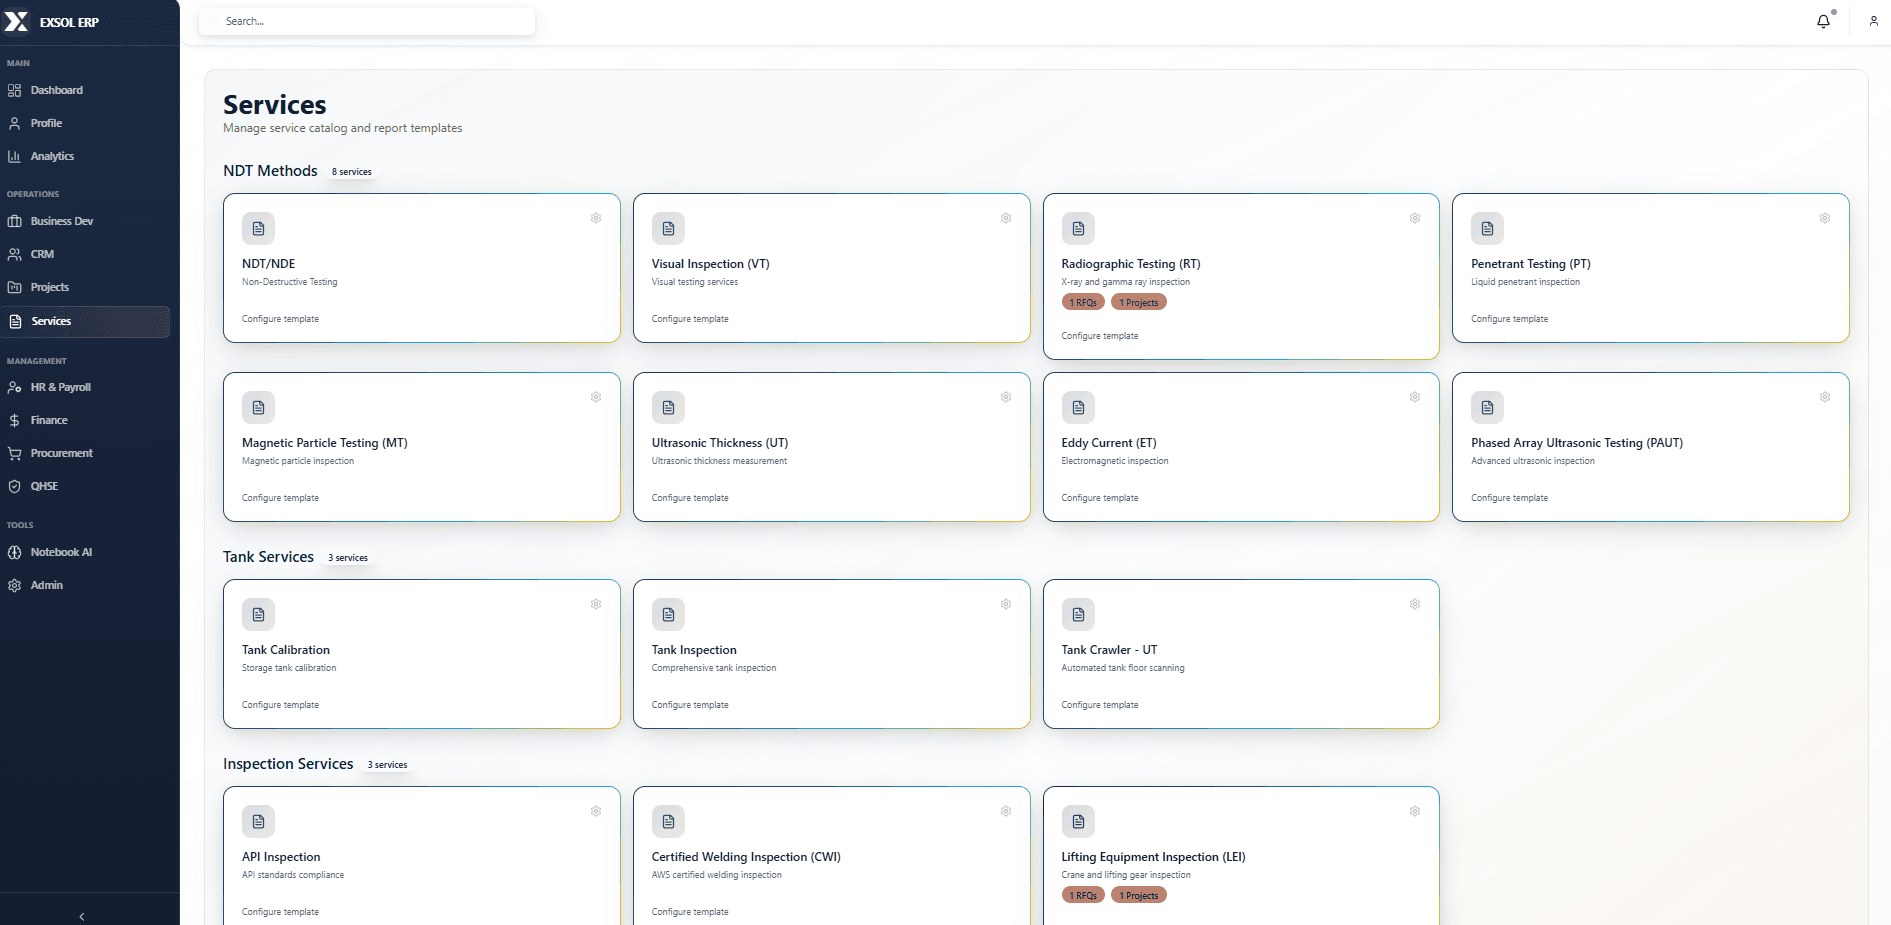Click '8 services' count beside NDT Methods
The width and height of the screenshot is (1891, 925).
[x=352, y=172]
